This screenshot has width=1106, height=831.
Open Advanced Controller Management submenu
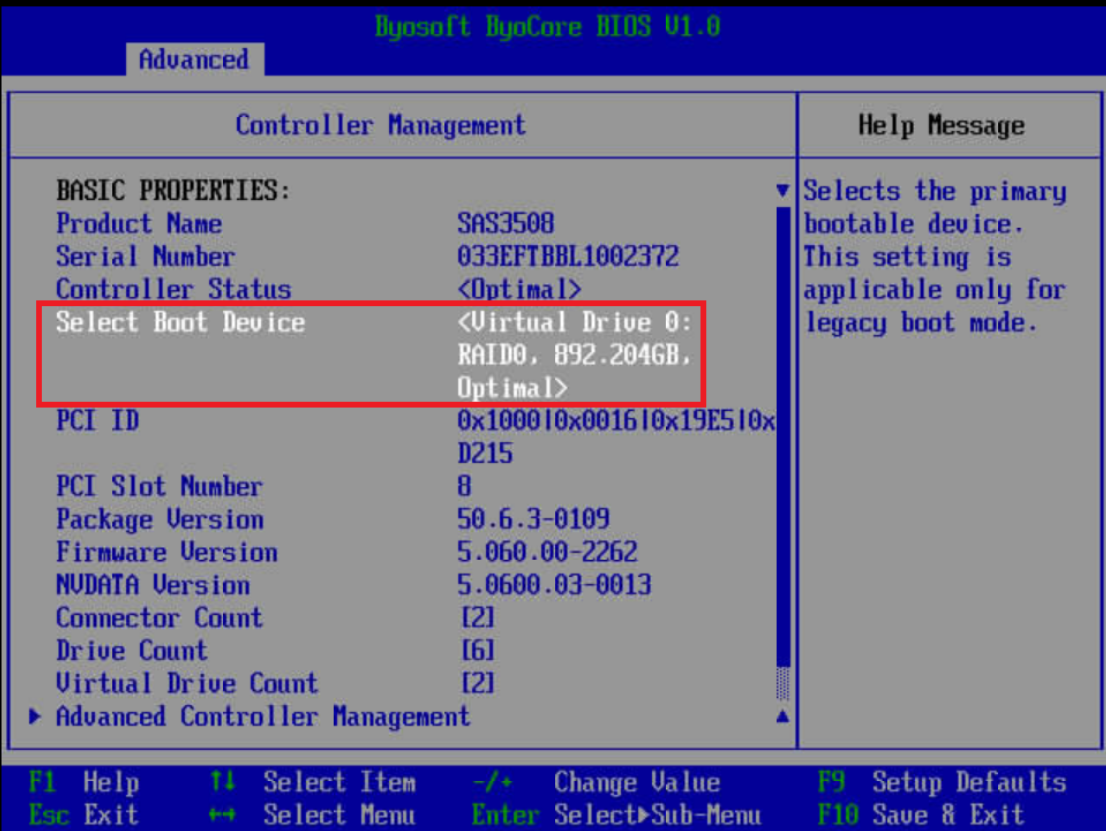(262, 717)
